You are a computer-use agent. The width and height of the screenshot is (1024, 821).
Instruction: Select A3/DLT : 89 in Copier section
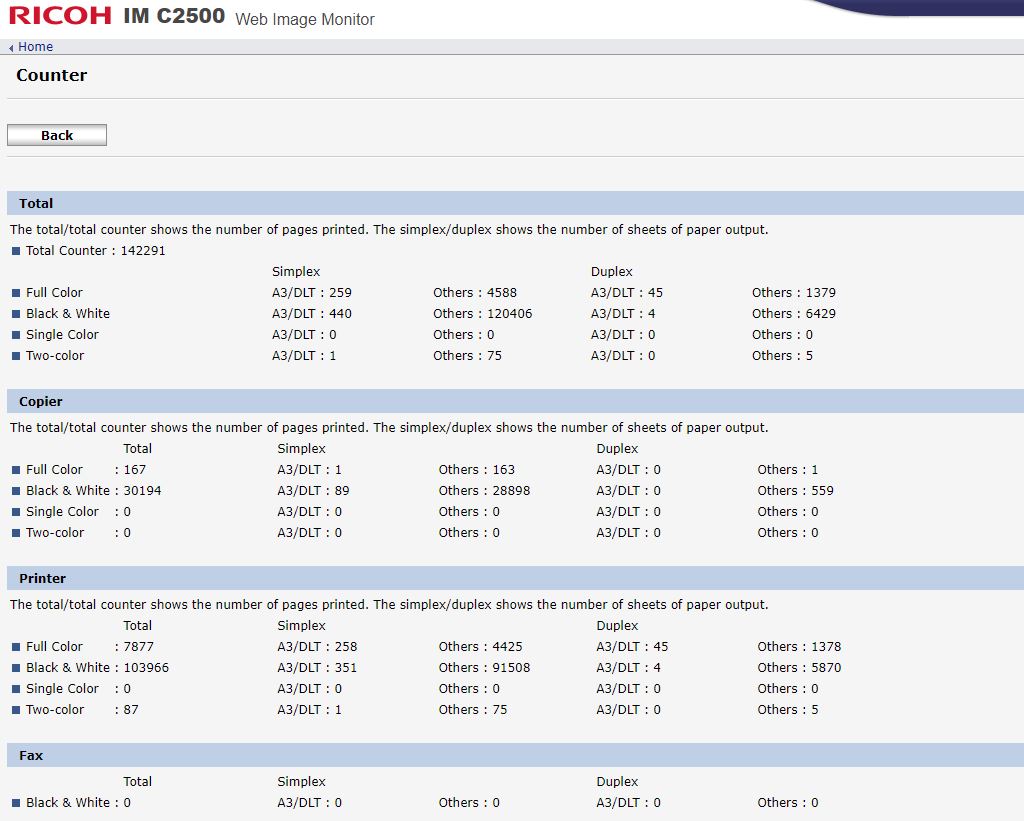313,491
